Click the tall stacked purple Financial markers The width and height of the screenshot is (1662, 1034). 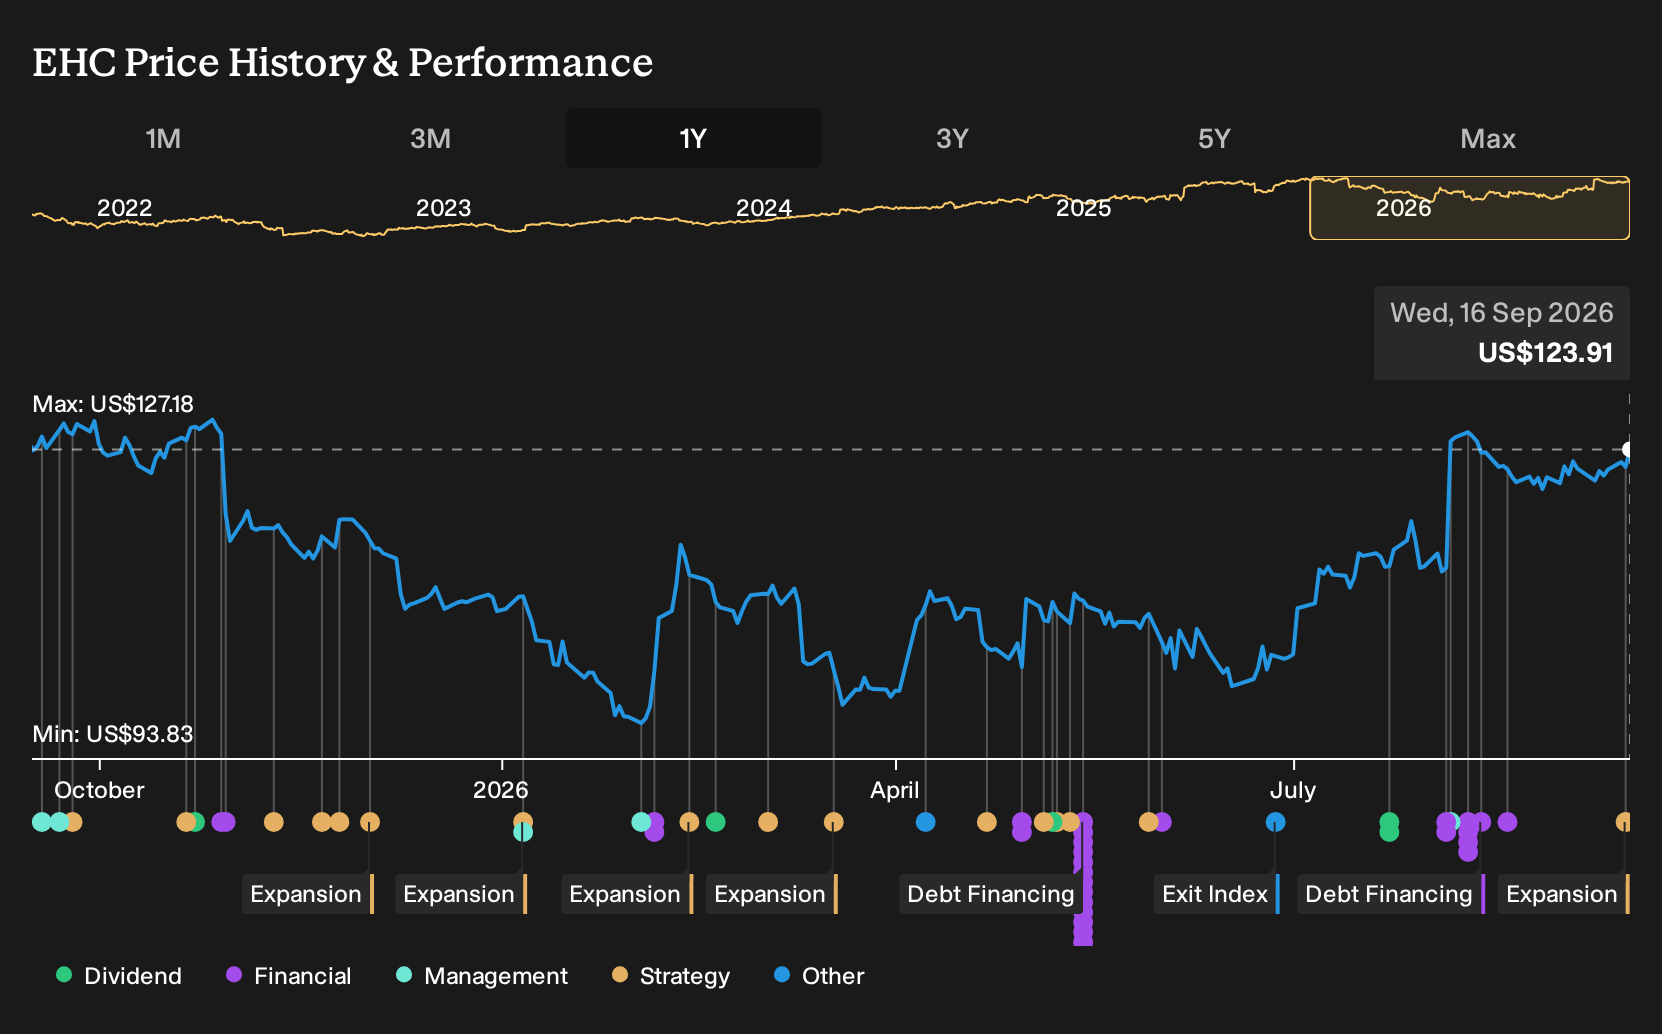[x=1083, y=880]
